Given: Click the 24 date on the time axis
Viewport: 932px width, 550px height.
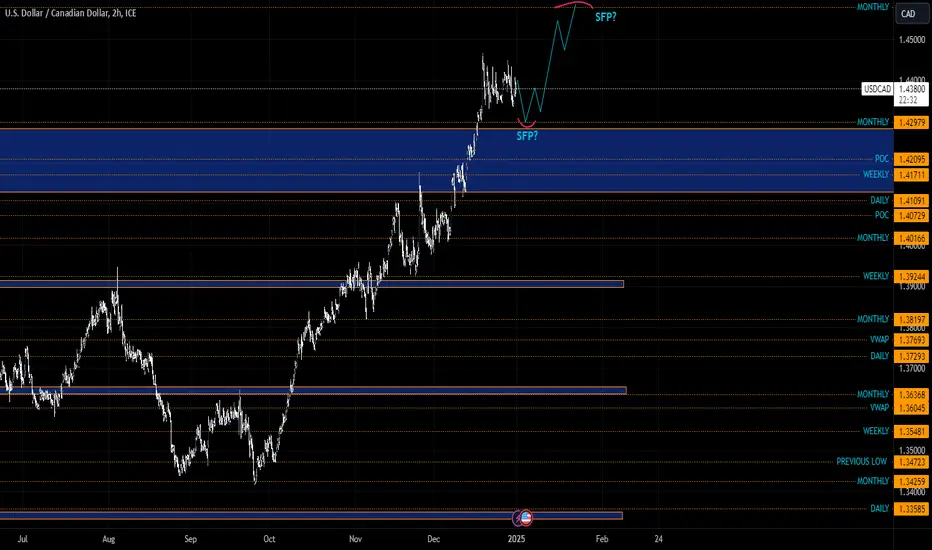Looking at the screenshot, I should (x=659, y=539).
